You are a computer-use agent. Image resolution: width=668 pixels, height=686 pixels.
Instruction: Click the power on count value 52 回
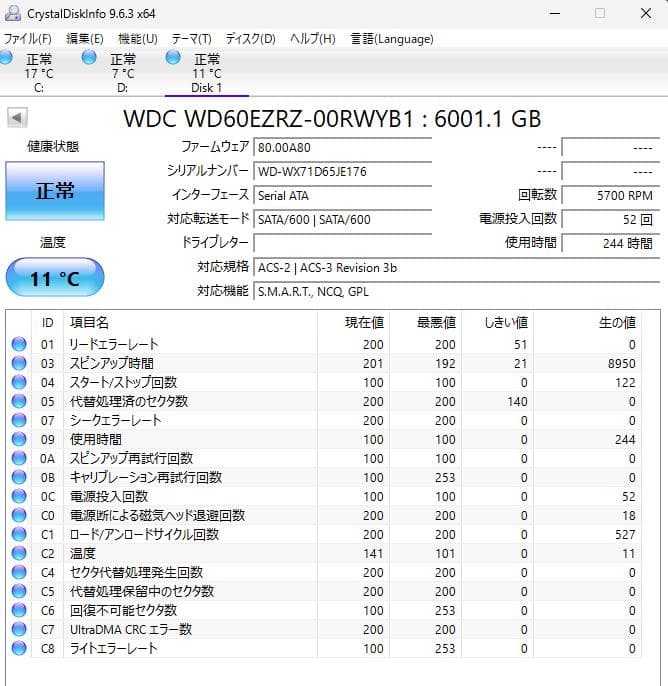[x=611, y=220]
